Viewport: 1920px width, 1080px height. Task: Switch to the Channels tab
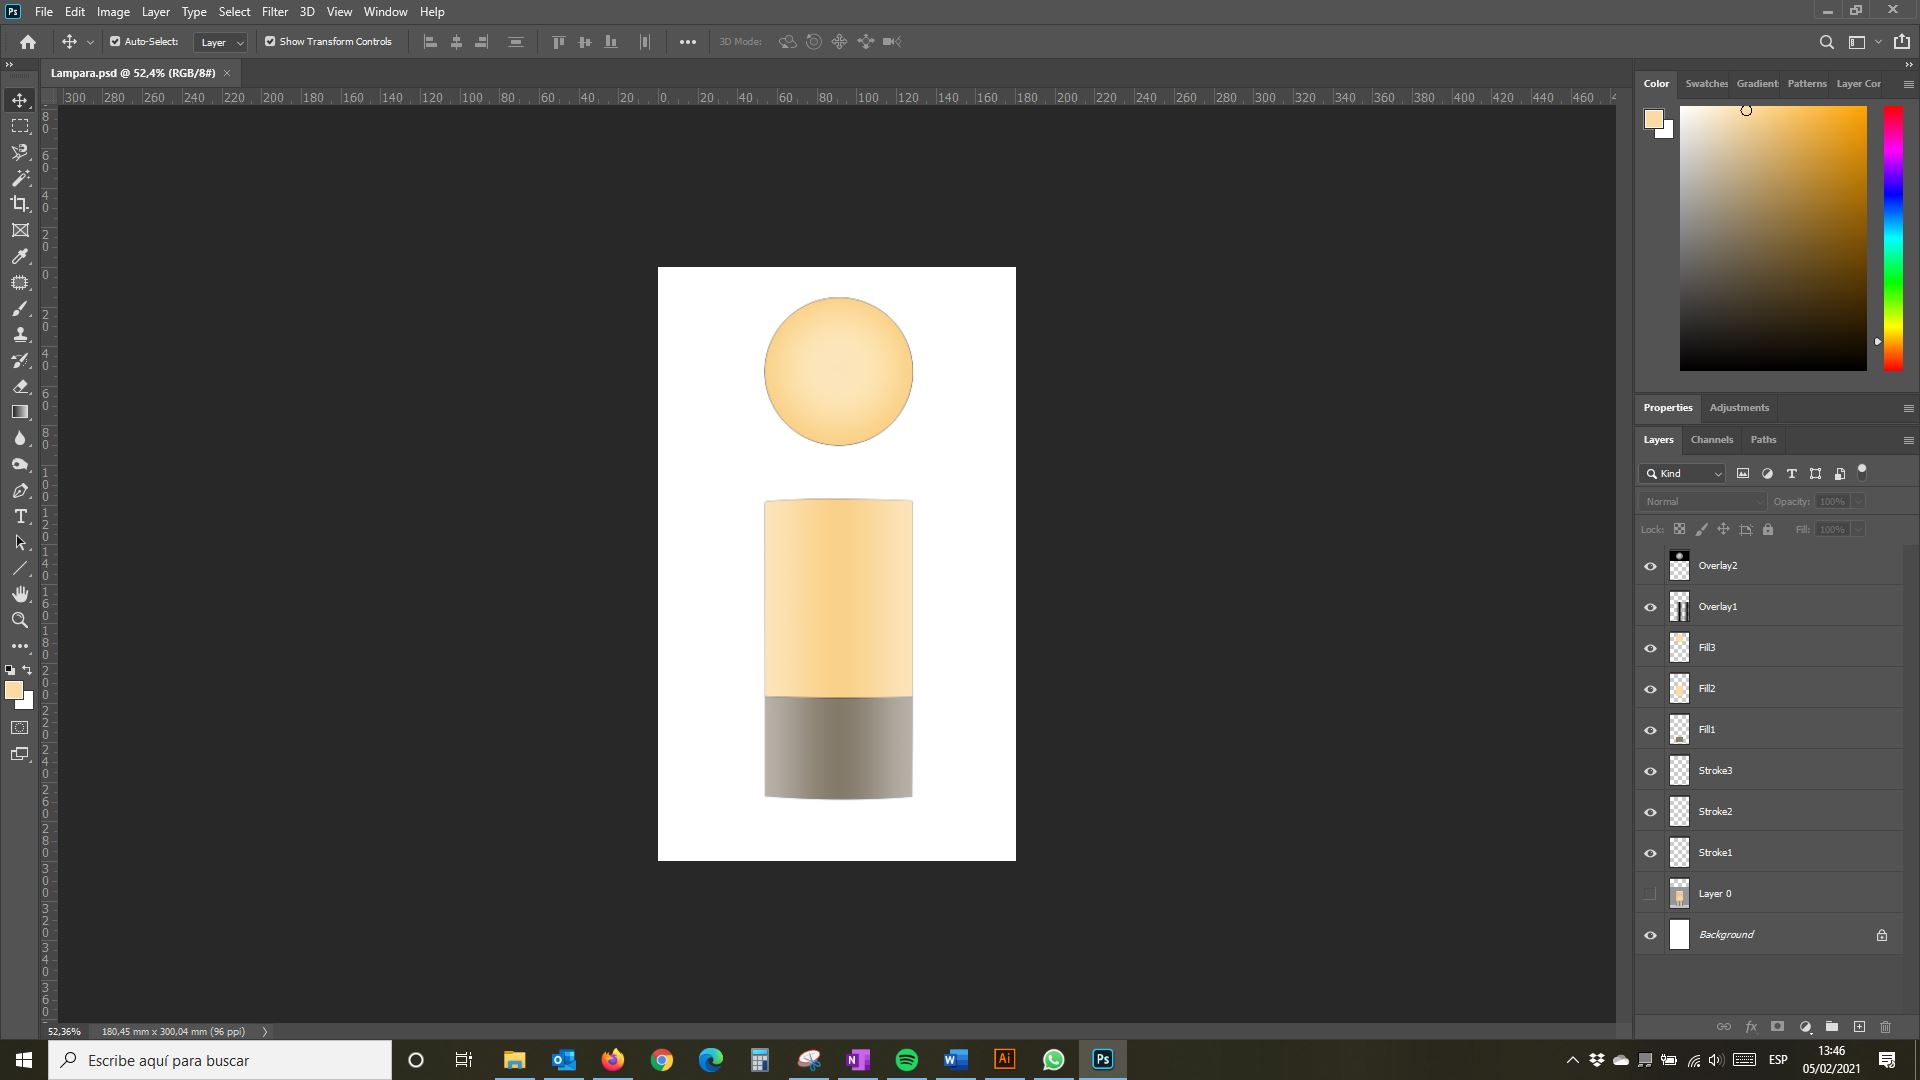1712,438
